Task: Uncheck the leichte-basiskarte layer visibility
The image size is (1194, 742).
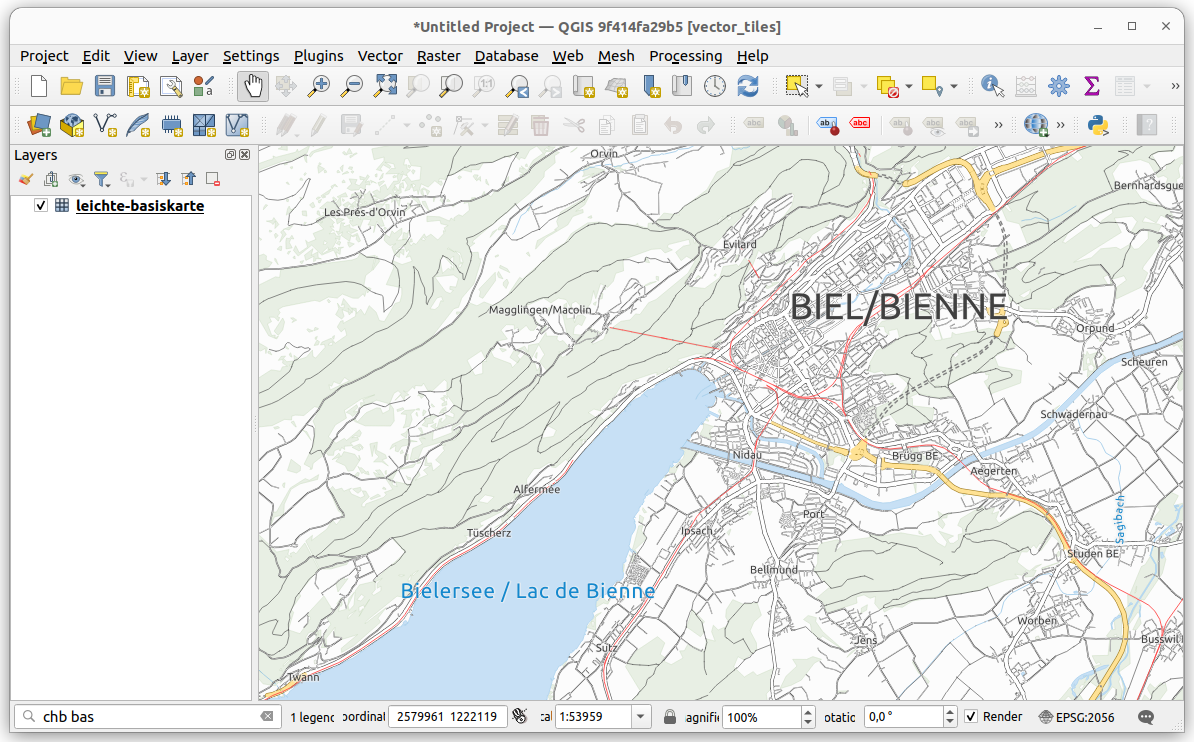Action: tap(41, 206)
